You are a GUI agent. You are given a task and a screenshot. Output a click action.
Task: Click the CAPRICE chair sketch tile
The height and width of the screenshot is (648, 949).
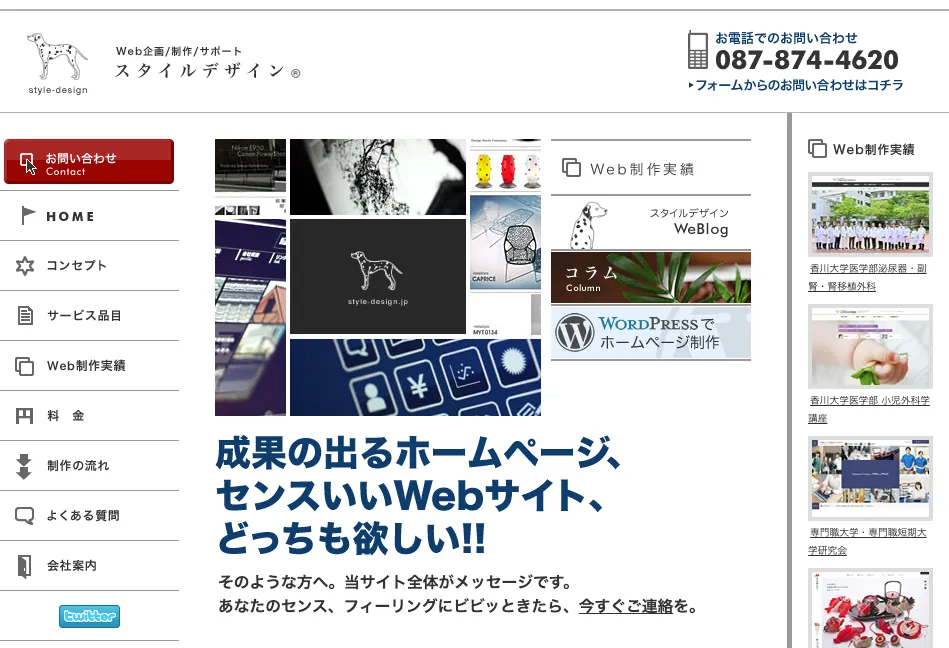505,241
